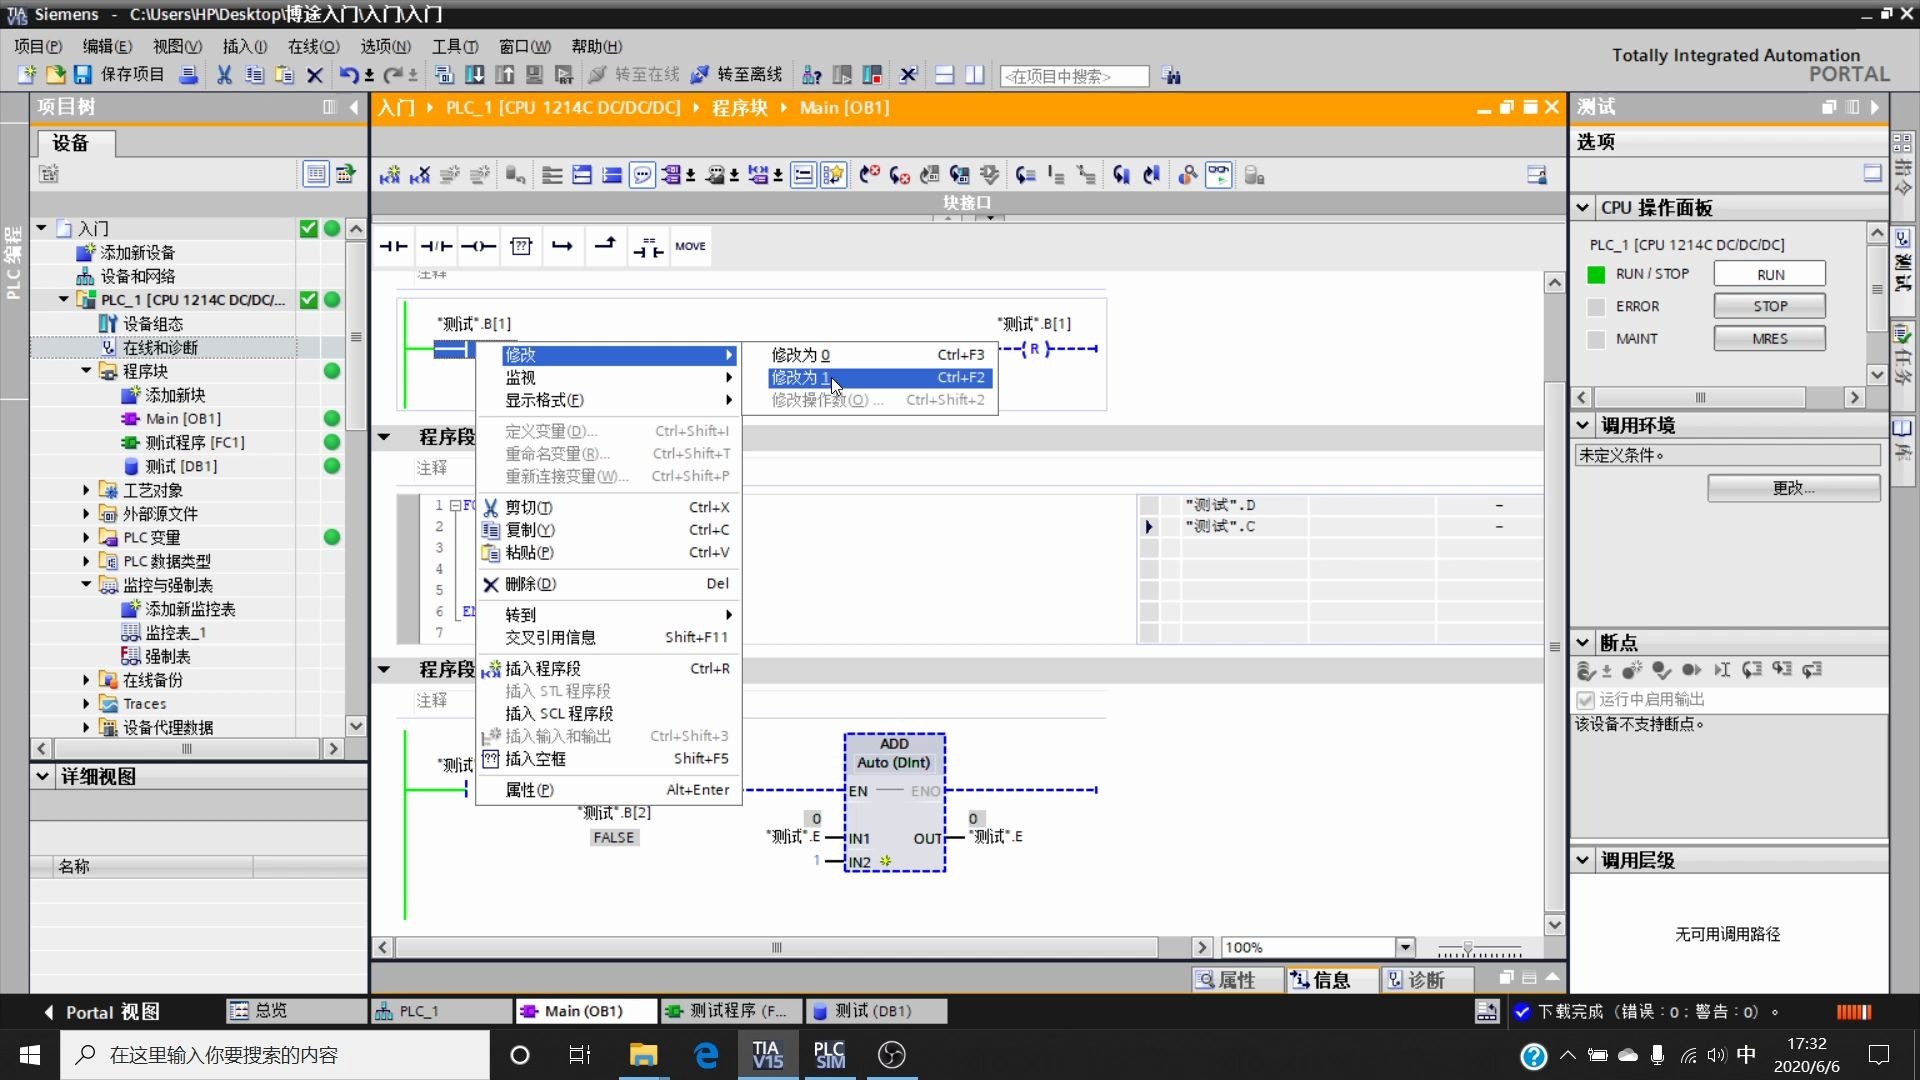The height and width of the screenshot is (1080, 1920).
Task: Collapse the PLC_1 tree node
Action: coord(64,300)
